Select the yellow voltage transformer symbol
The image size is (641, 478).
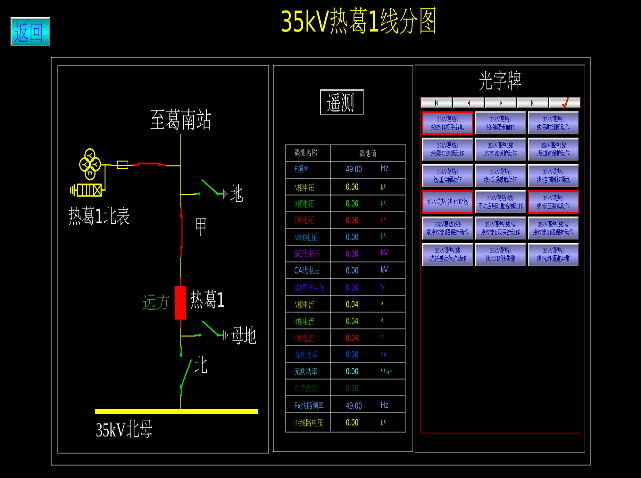tap(90, 164)
